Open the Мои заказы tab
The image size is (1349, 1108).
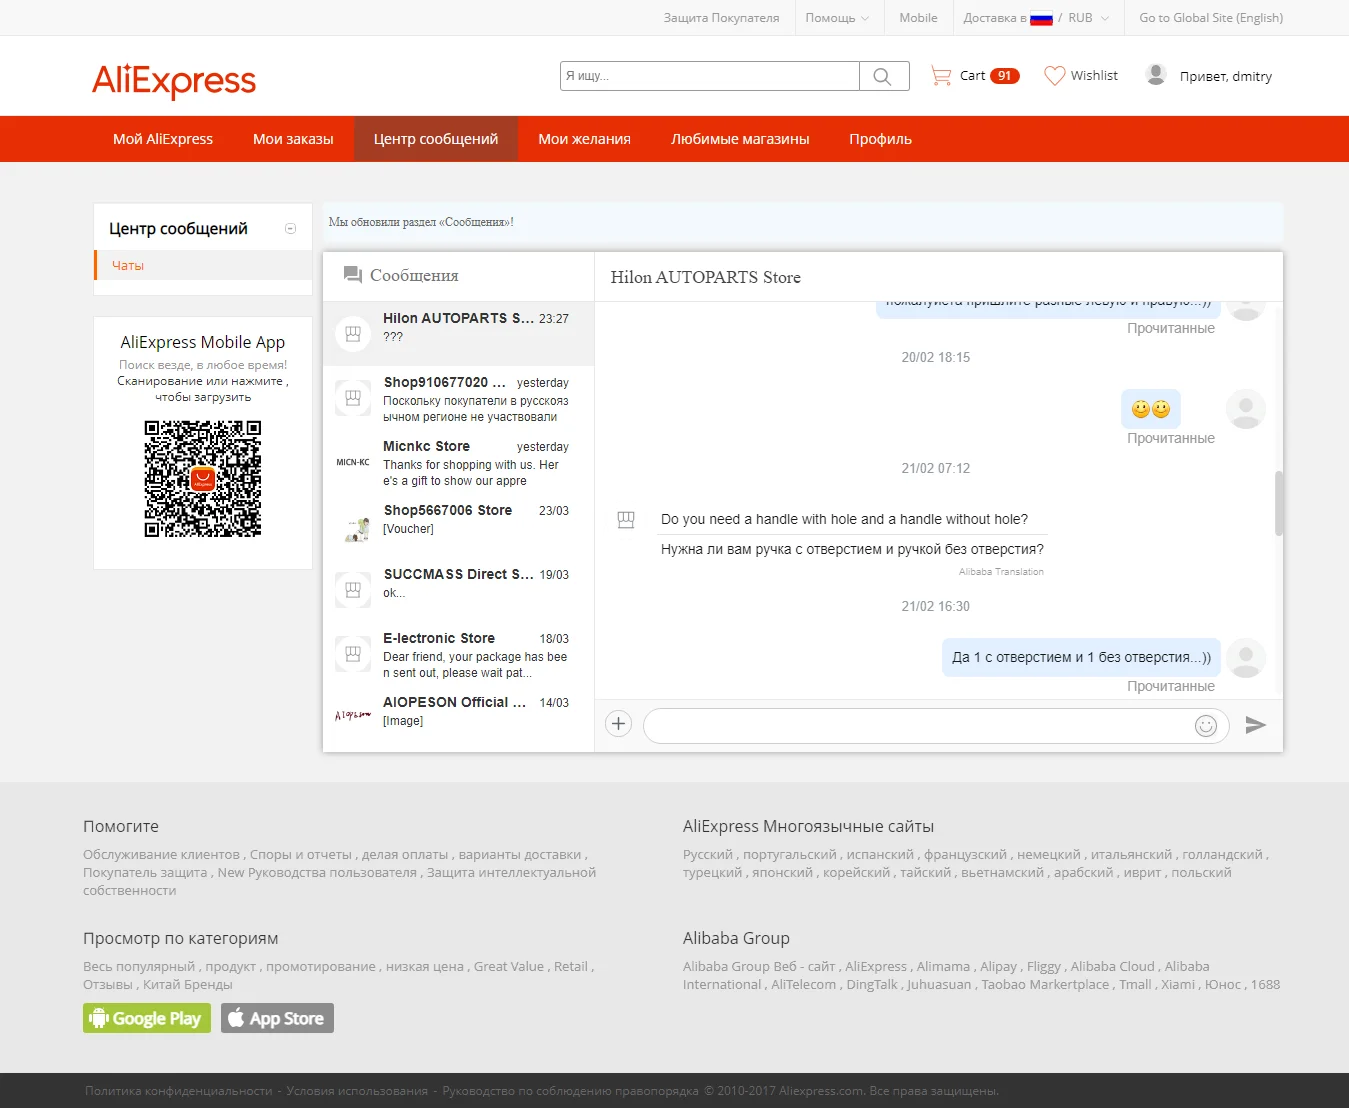click(293, 139)
